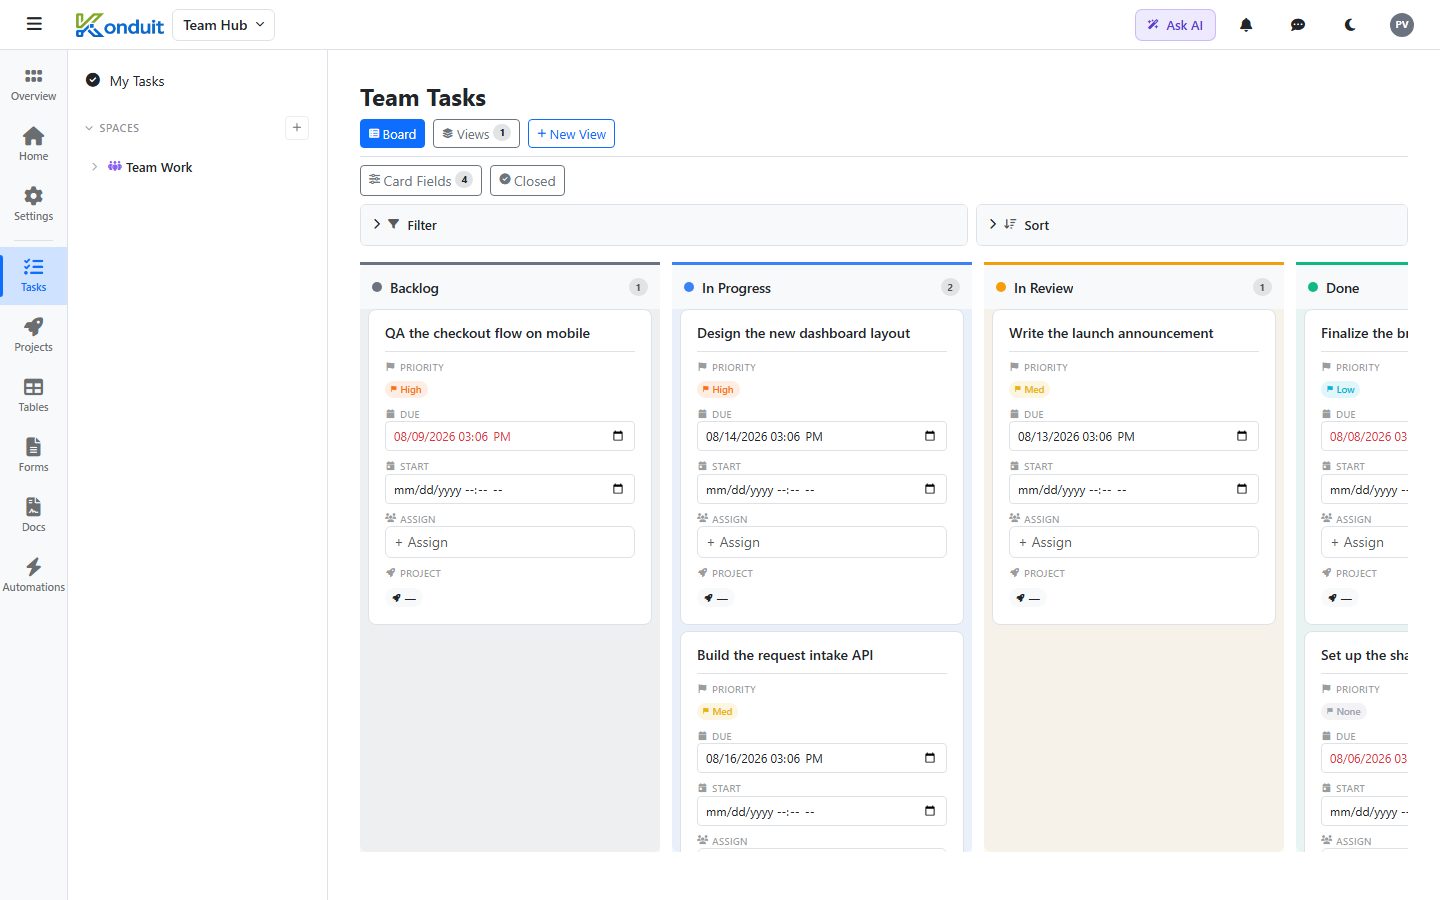Assign someone to QA checkout card
This screenshot has height=900, width=1440.
510,542
